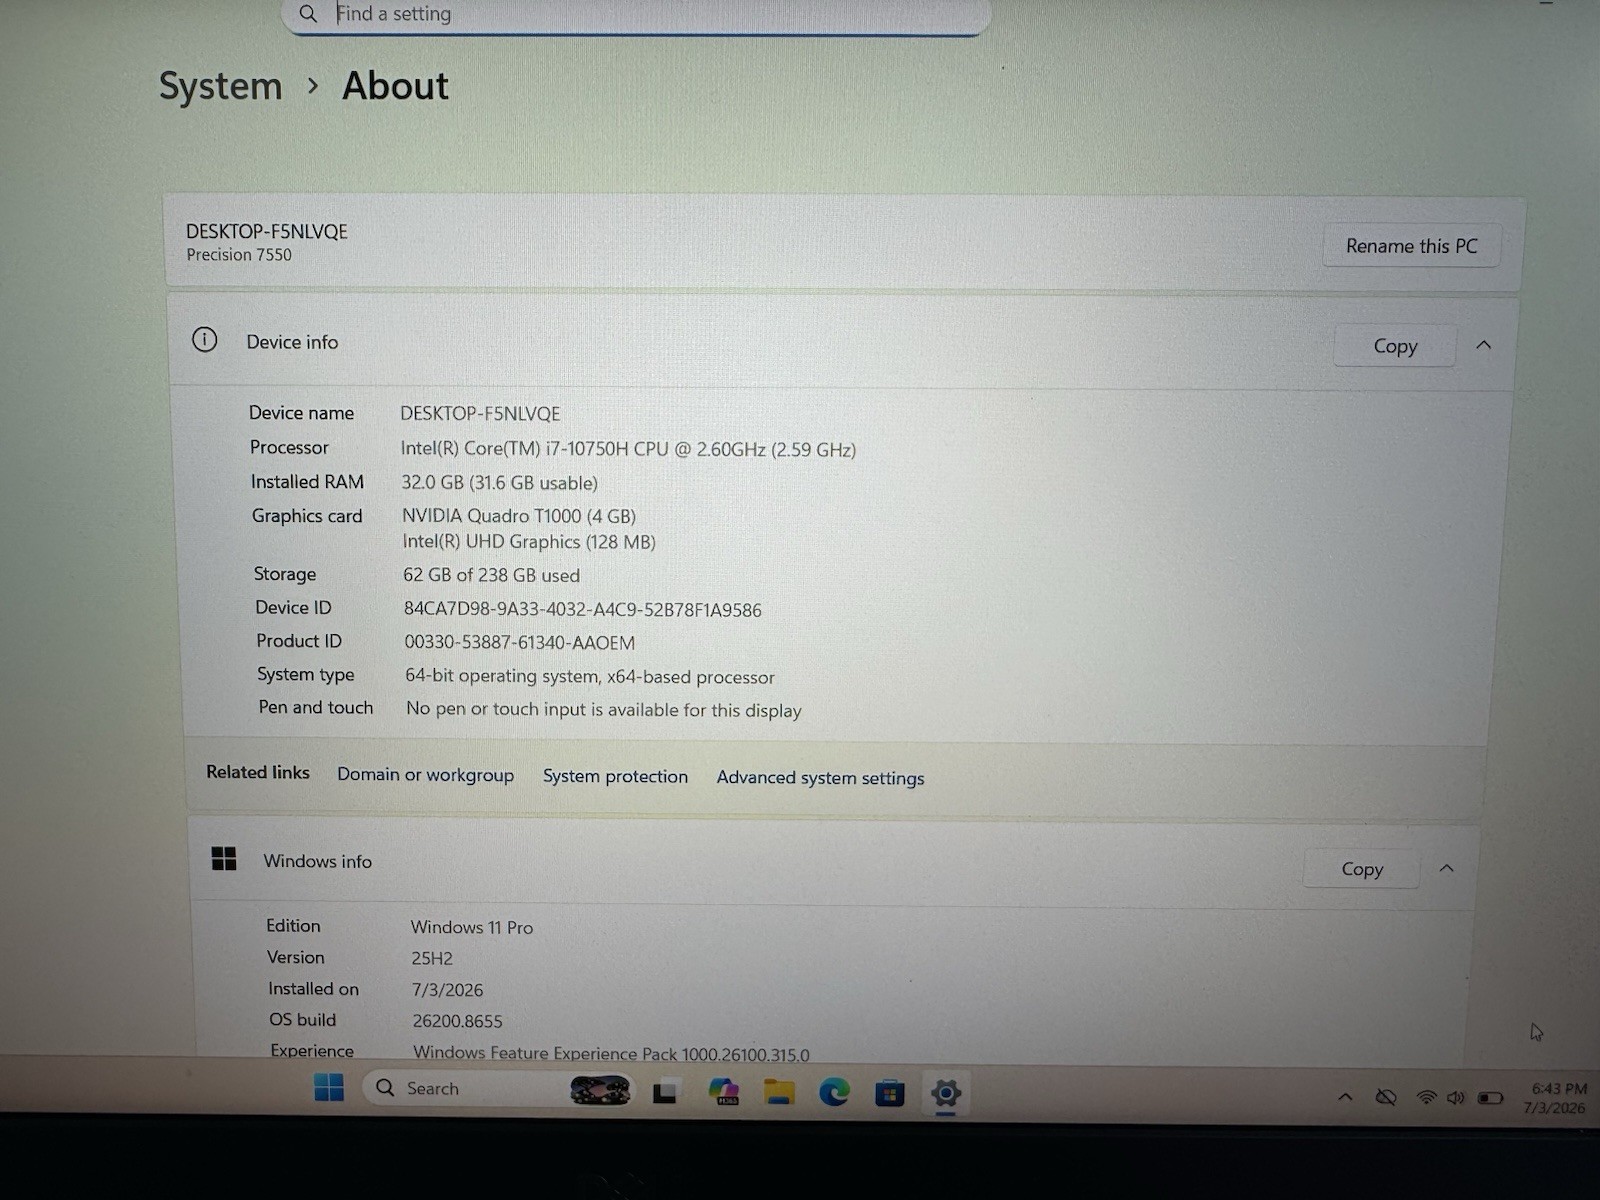Copy the Device info details
Screen dimensions: 1600x1200
click(x=1395, y=346)
